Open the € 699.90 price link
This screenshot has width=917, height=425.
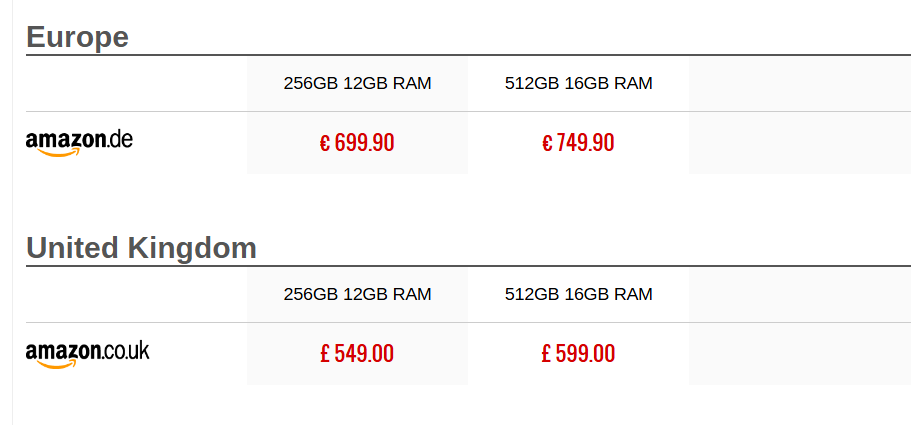pyautogui.click(x=357, y=143)
